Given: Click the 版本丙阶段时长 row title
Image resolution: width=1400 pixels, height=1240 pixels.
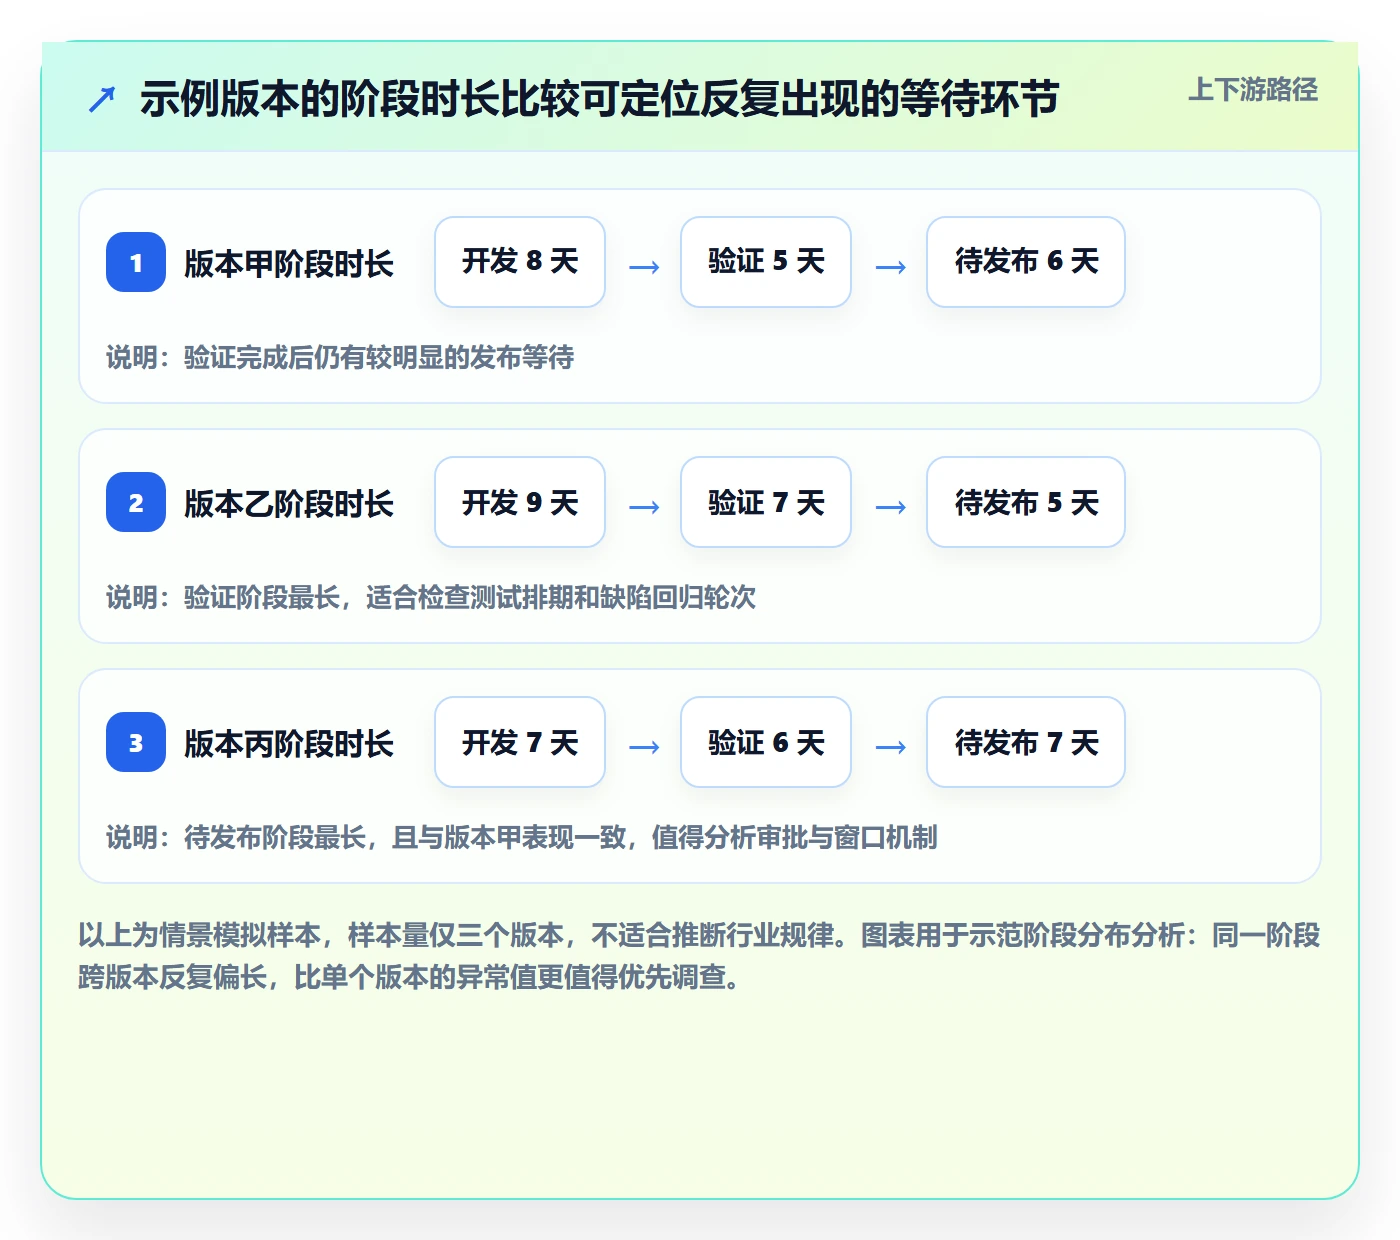Looking at the screenshot, I should tap(289, 743).
